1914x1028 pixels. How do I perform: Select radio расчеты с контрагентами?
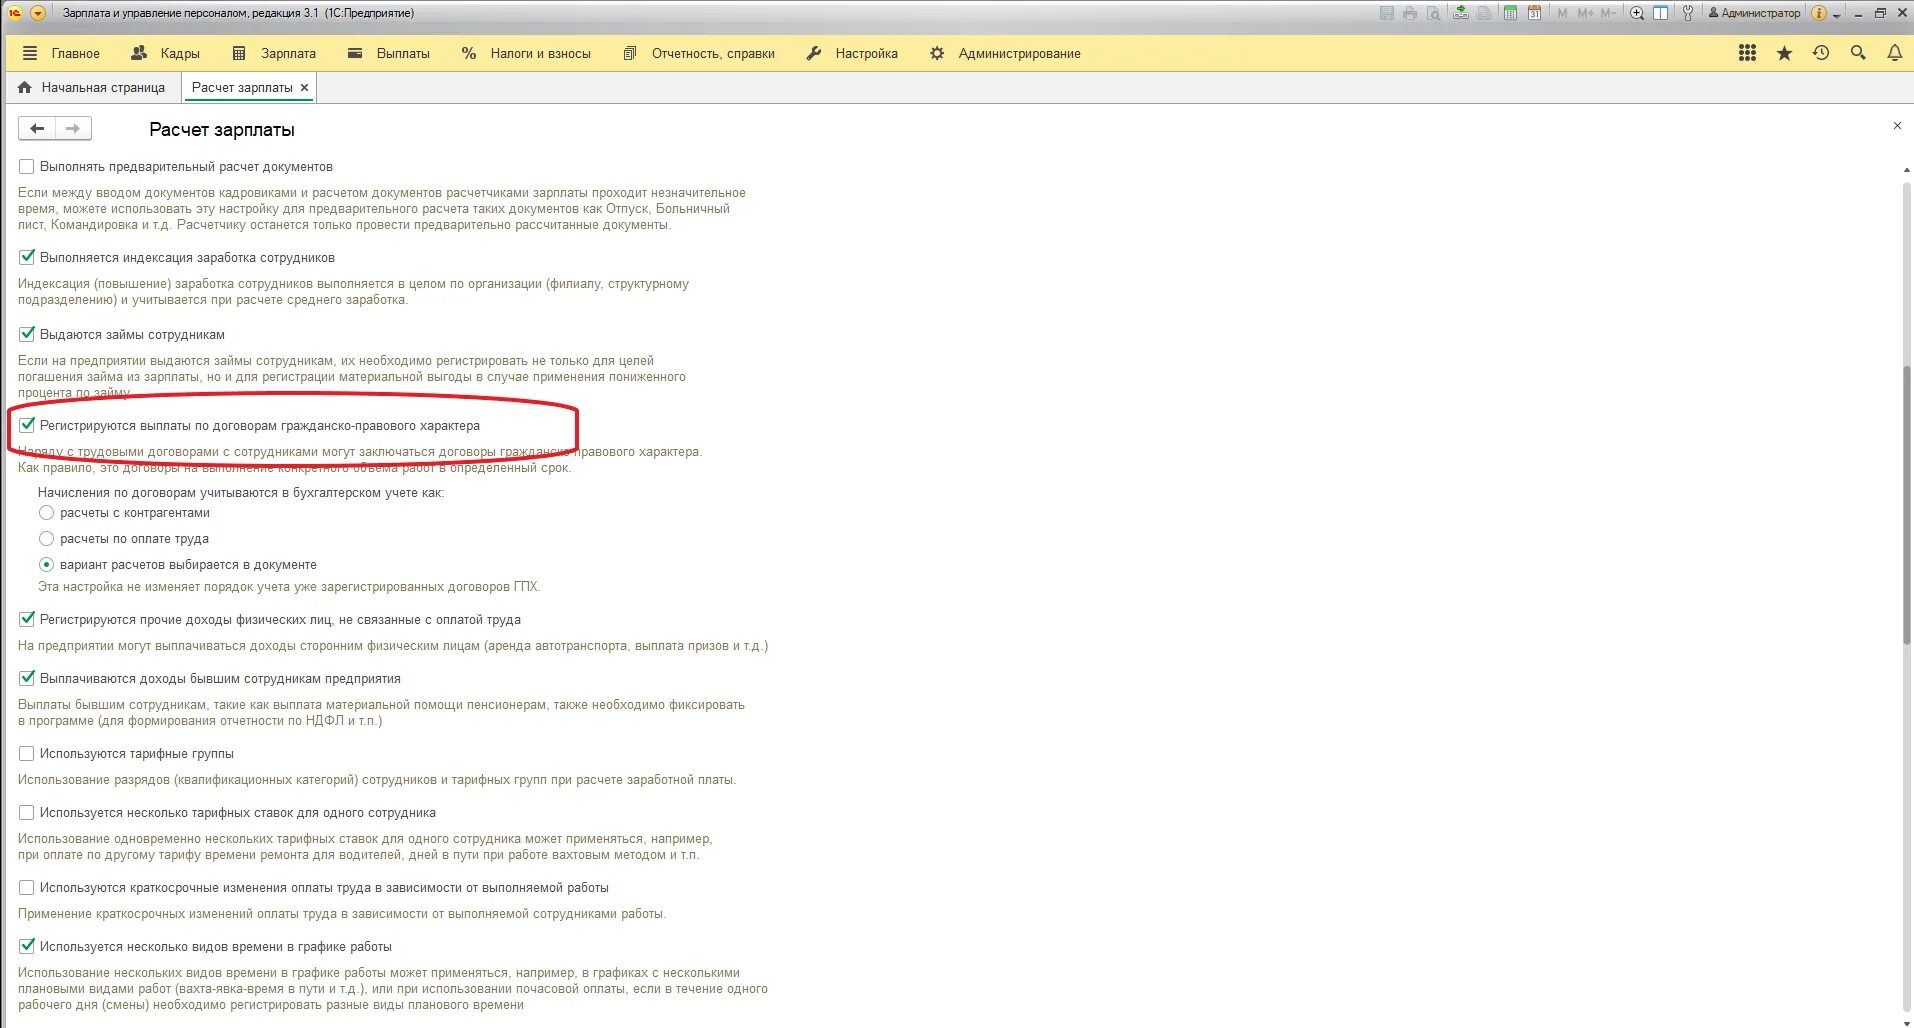click(46, 513)
